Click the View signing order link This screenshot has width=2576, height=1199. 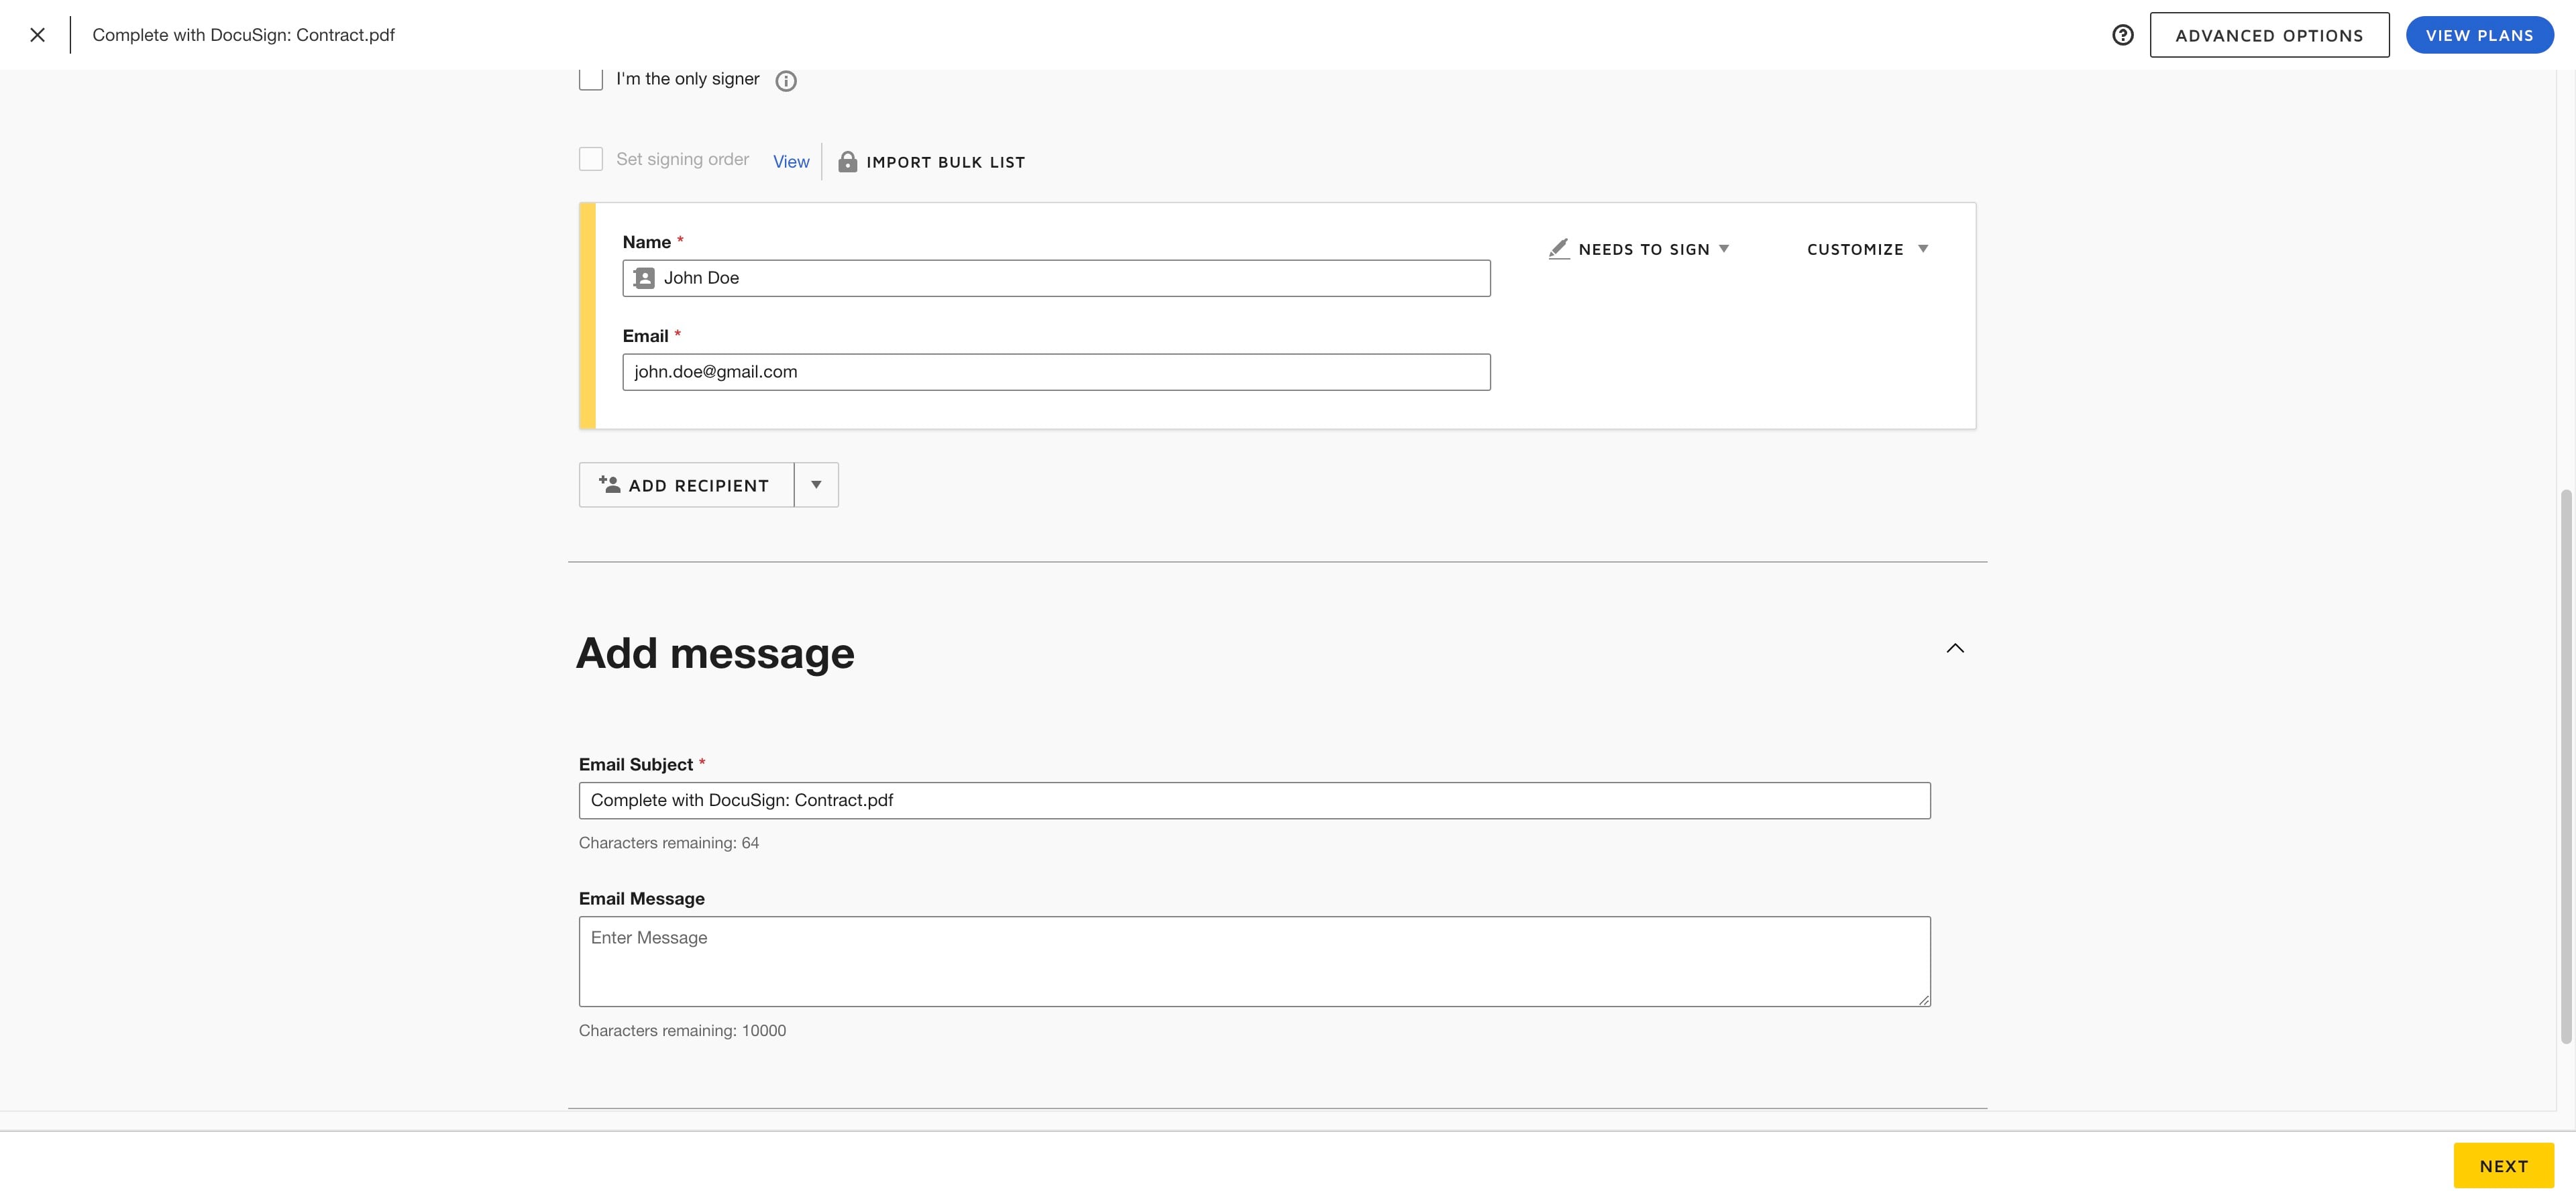[790, 162]
